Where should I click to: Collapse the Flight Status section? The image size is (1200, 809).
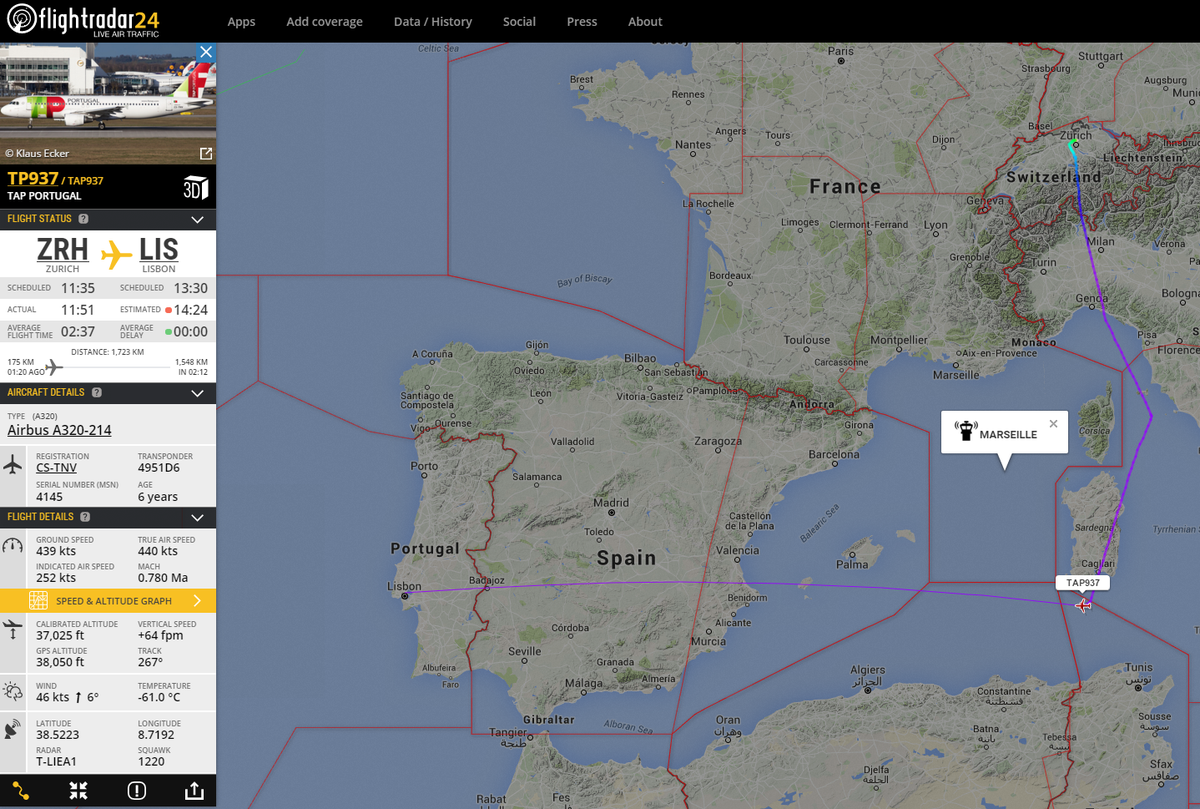point(197,220)
